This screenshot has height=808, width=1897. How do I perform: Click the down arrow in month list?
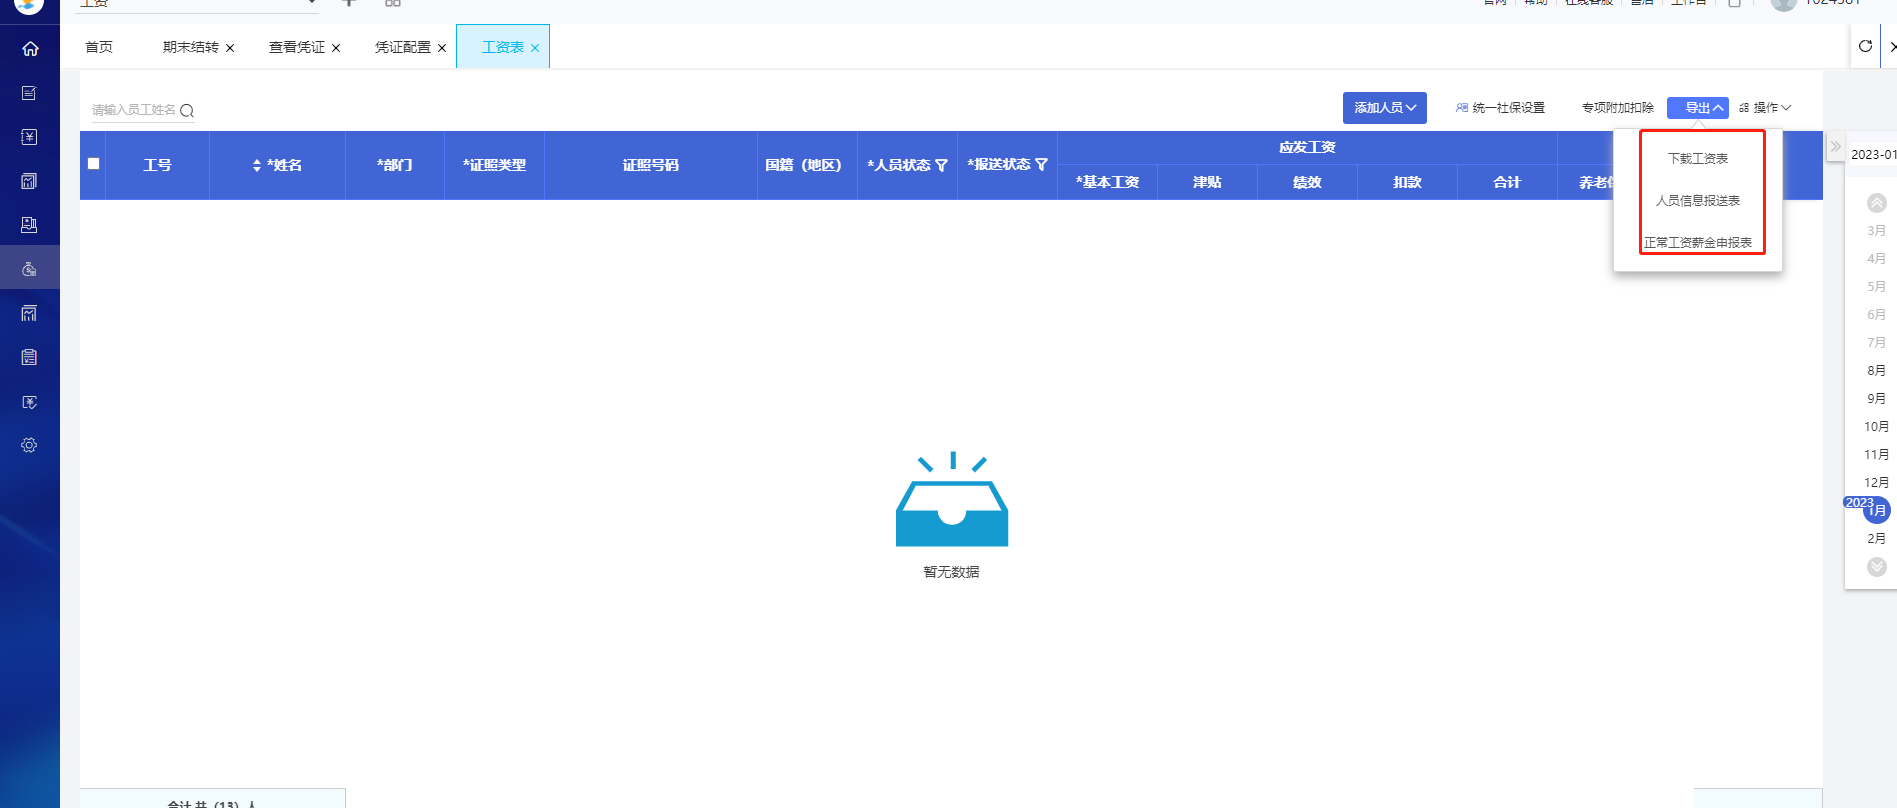tap(1877, 567)
